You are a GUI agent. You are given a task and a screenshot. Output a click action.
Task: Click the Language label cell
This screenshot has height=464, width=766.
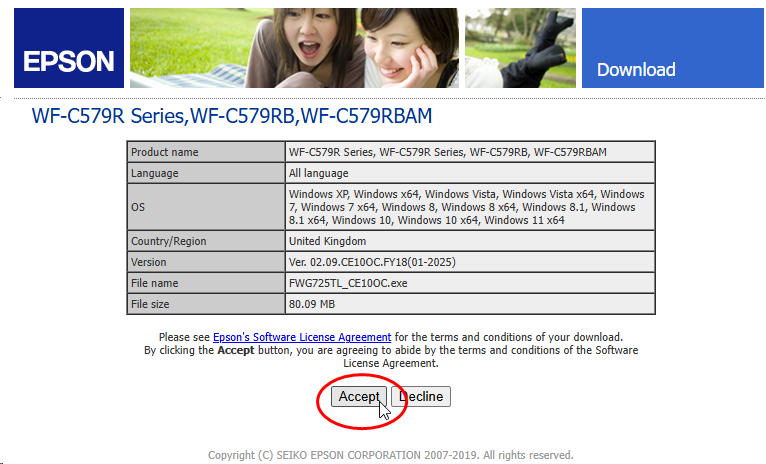pyautogui.click(x=206, y=173)
